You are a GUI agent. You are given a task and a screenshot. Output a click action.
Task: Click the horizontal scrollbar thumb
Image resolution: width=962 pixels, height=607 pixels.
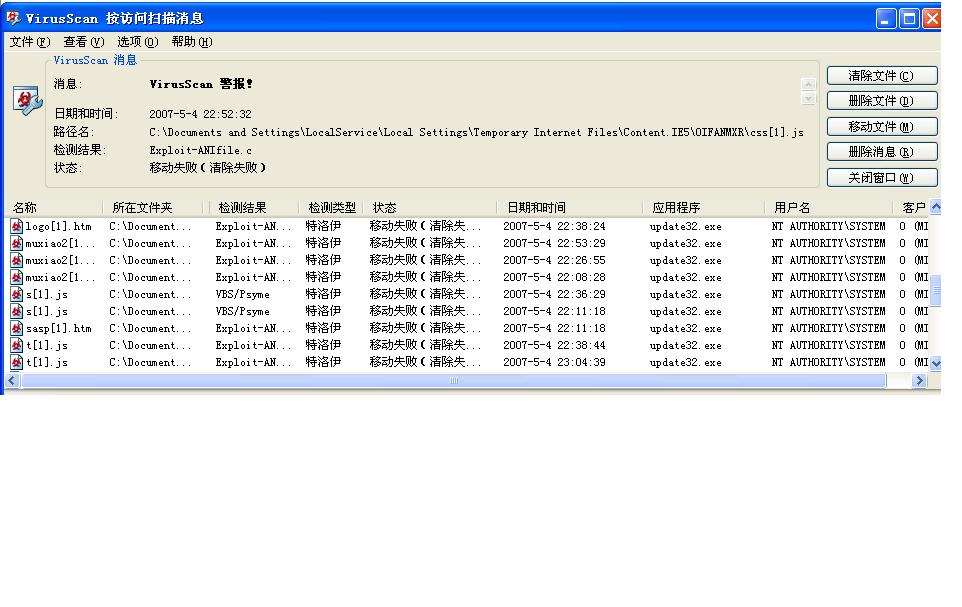[x=453, y=381]
